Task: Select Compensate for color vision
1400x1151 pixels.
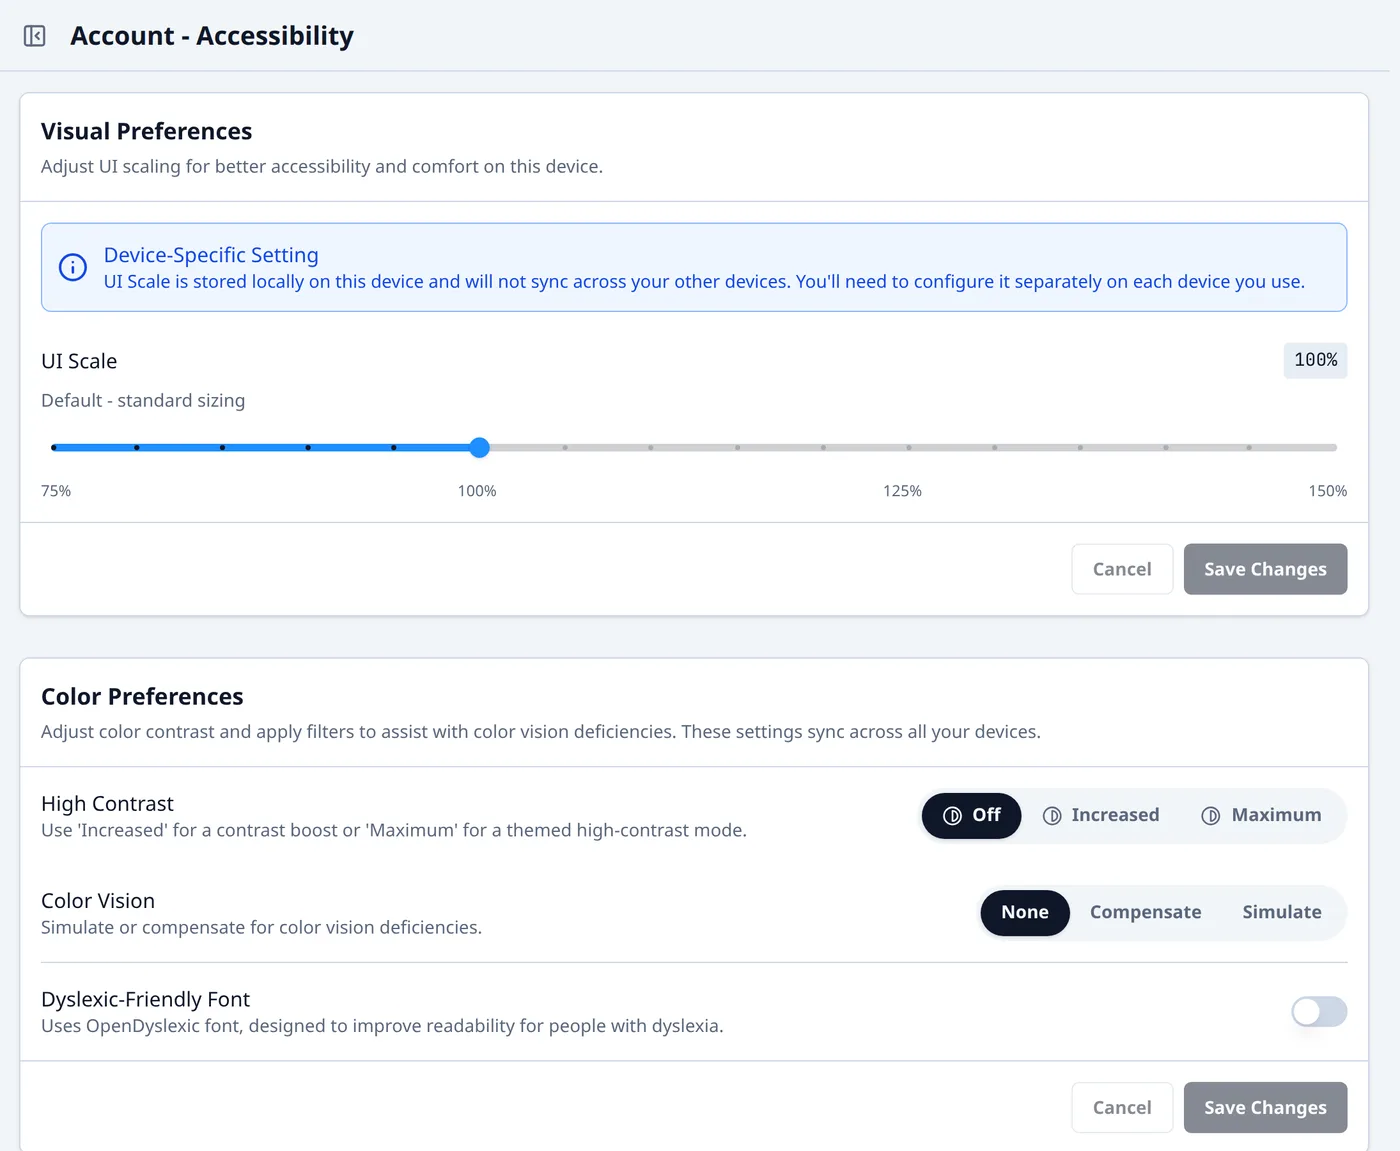Action: point(1146,913)
